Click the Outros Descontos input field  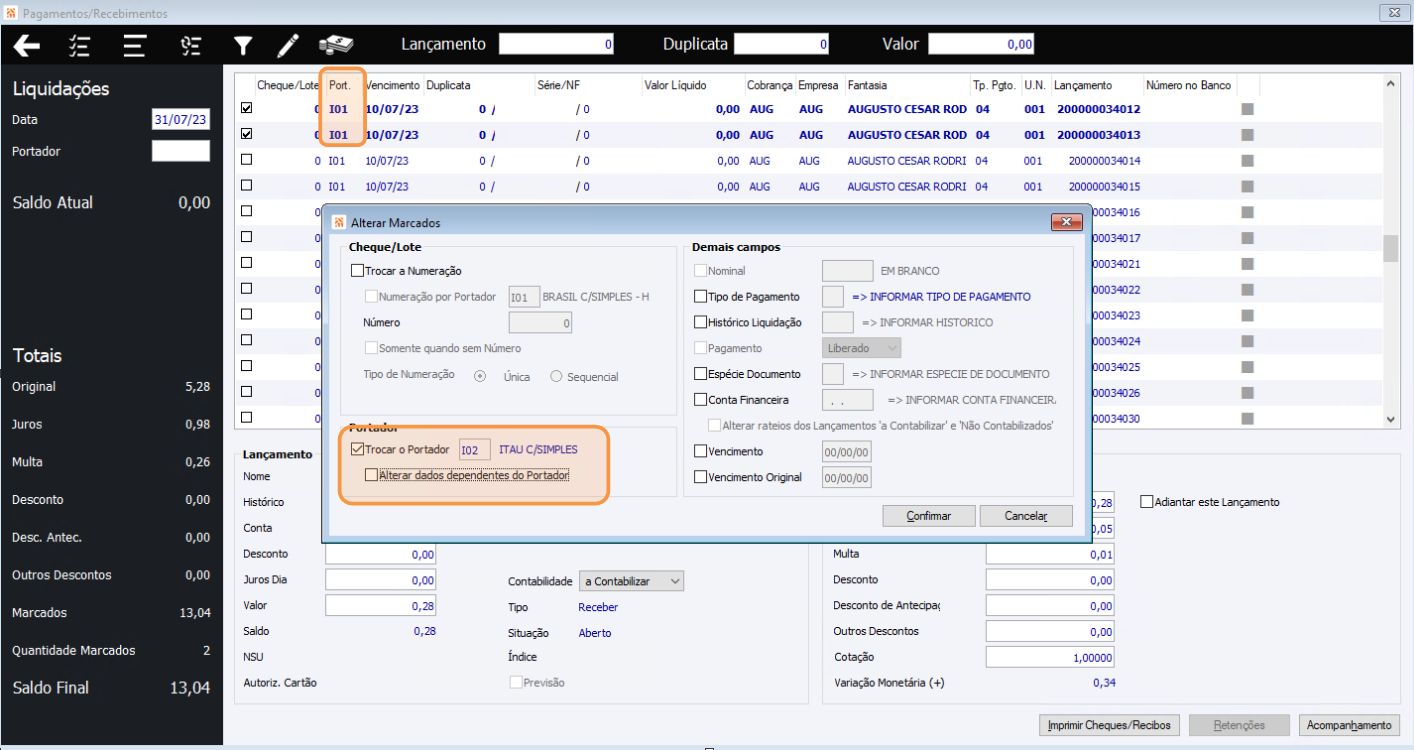click(1050, 631)
